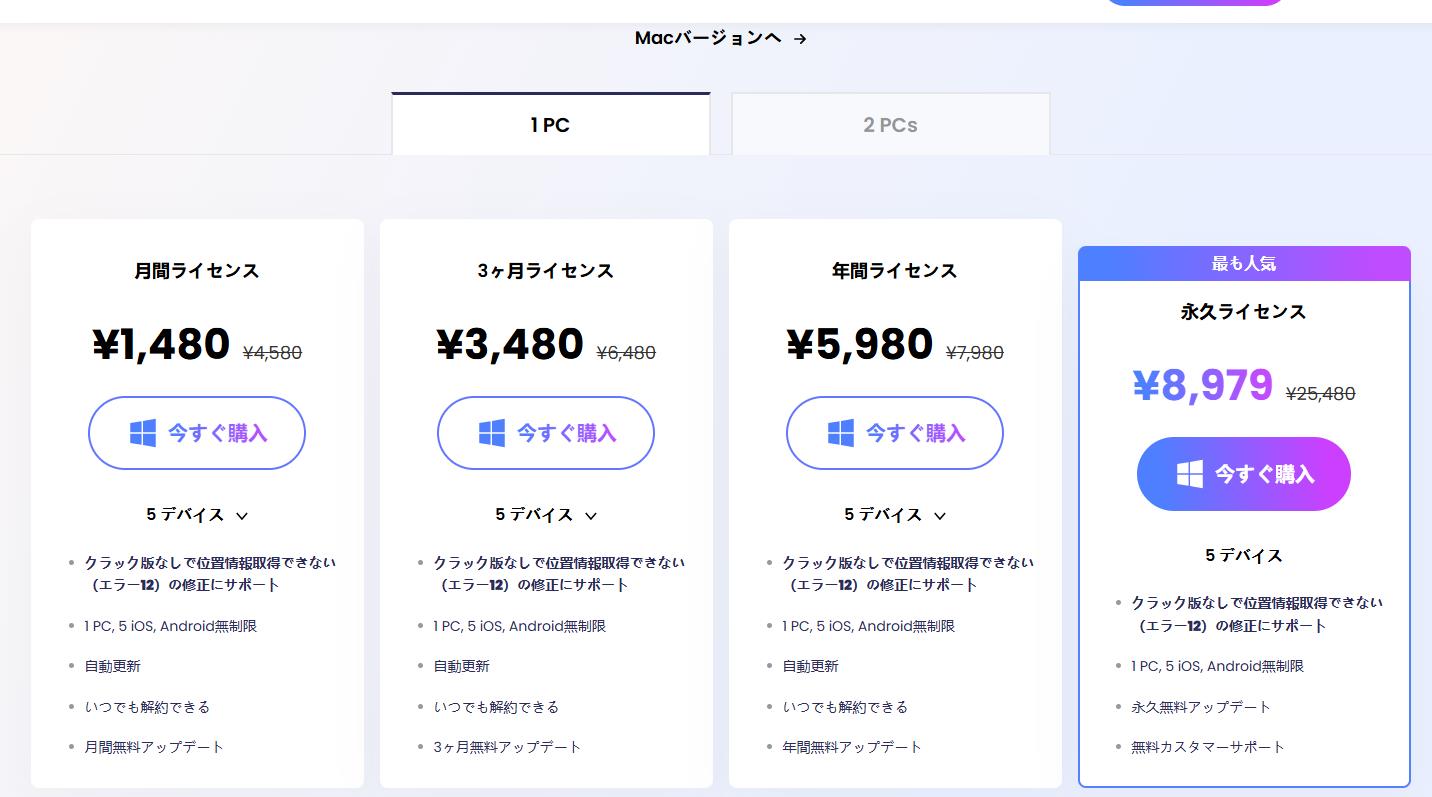Select the 1 PC tab
The height and width of the screenshot is (797, 1432).
[x=551, y=124]
